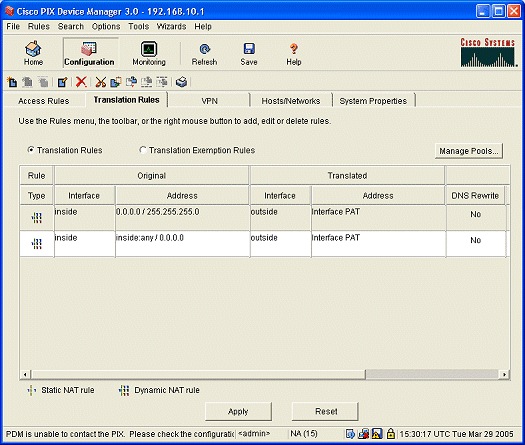Click the first row's dynamic NAT icon

pyautogui.click(x=36, y=218)
